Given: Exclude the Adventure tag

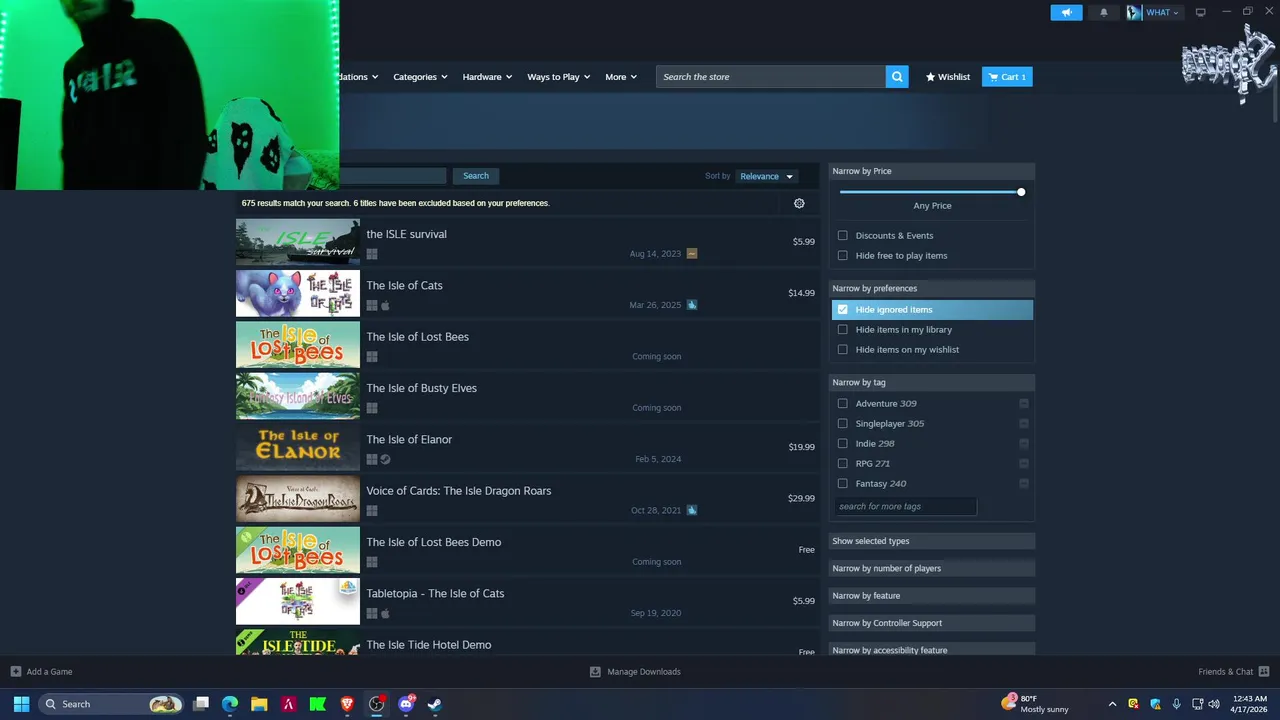Looking at the screenshot, I should [x=1024, y=404].
